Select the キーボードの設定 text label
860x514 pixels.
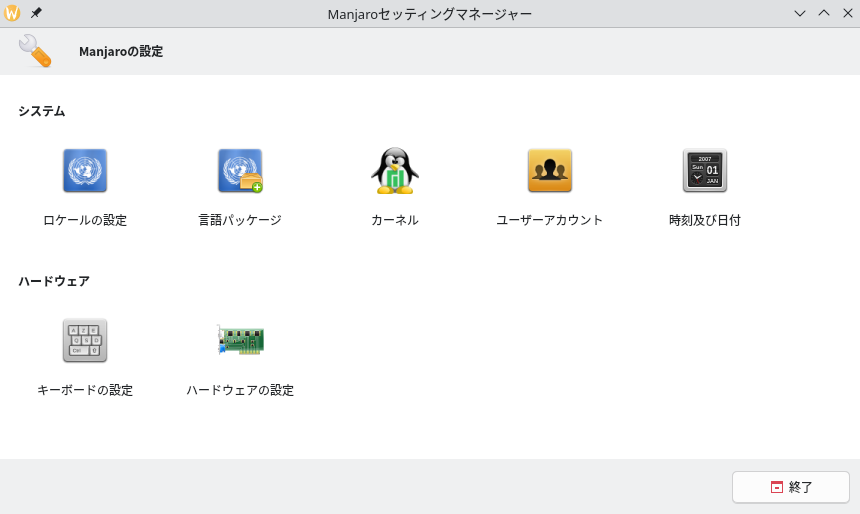85,390
